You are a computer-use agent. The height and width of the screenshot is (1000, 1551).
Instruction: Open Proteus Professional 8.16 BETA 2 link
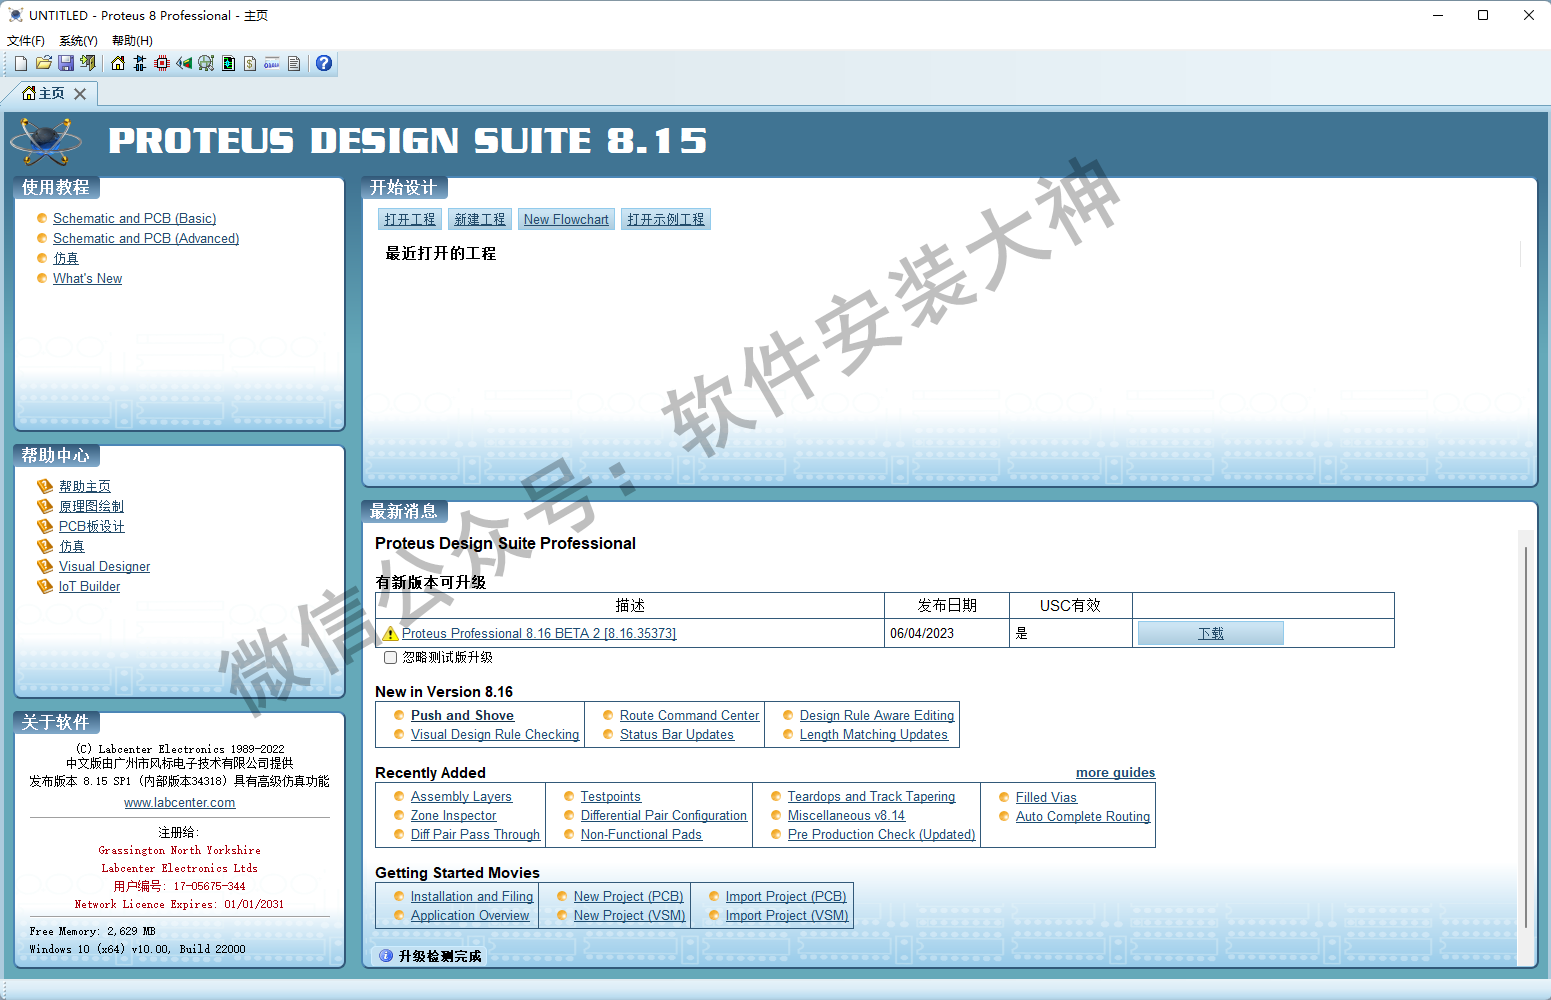(539, 633)
